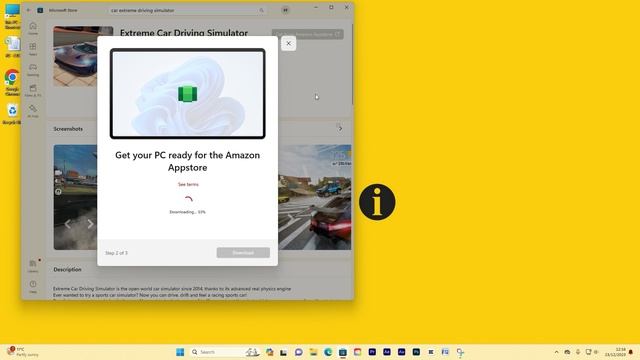This screenshot has width=640, height=360.
Task: Click the Screenshots section heading
Action: [x=68, y=129]
